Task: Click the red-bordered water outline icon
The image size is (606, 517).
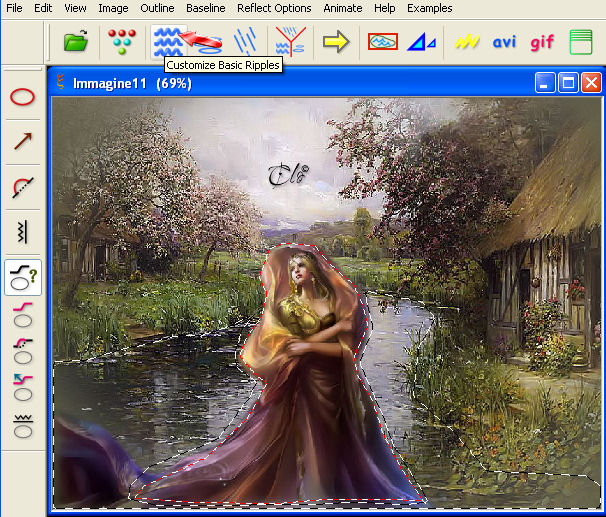Action: pyautogui.click(x=383, y=41)
